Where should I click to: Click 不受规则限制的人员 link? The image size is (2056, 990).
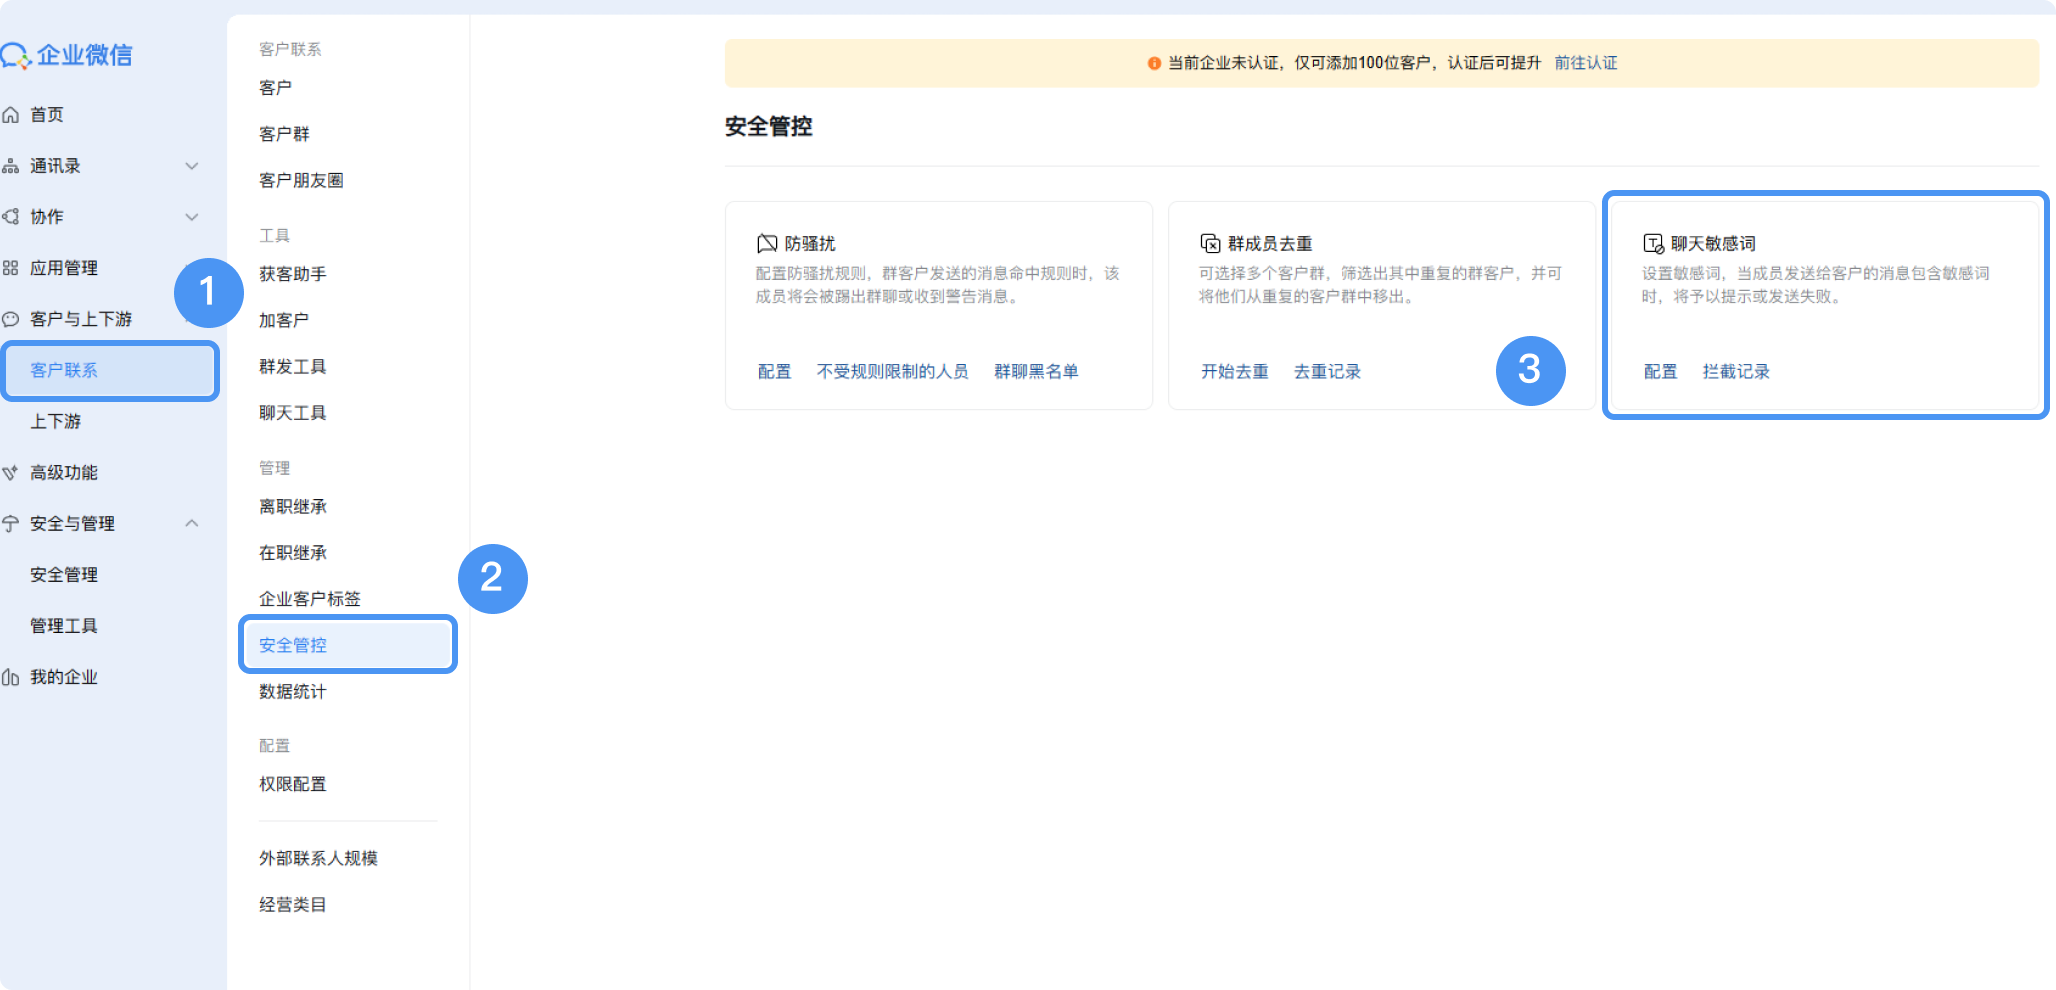893,372
